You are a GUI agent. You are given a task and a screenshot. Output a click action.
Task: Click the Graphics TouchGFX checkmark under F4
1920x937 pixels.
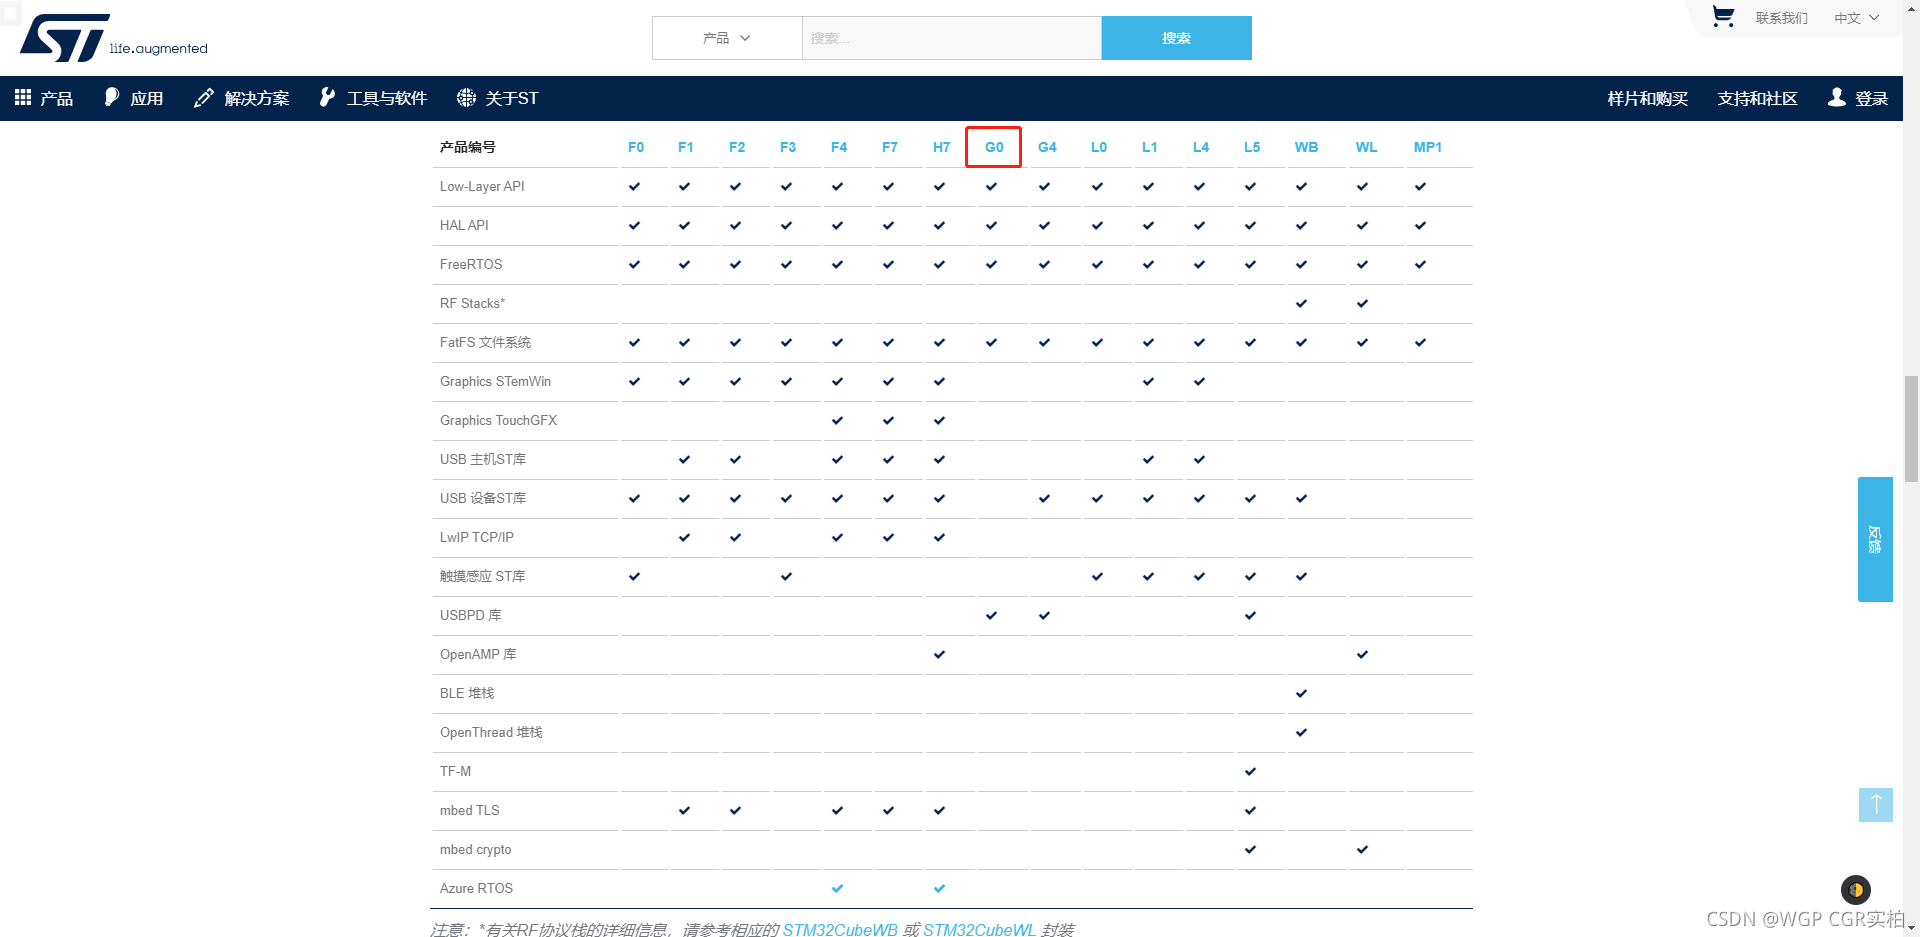coord(838,420)
